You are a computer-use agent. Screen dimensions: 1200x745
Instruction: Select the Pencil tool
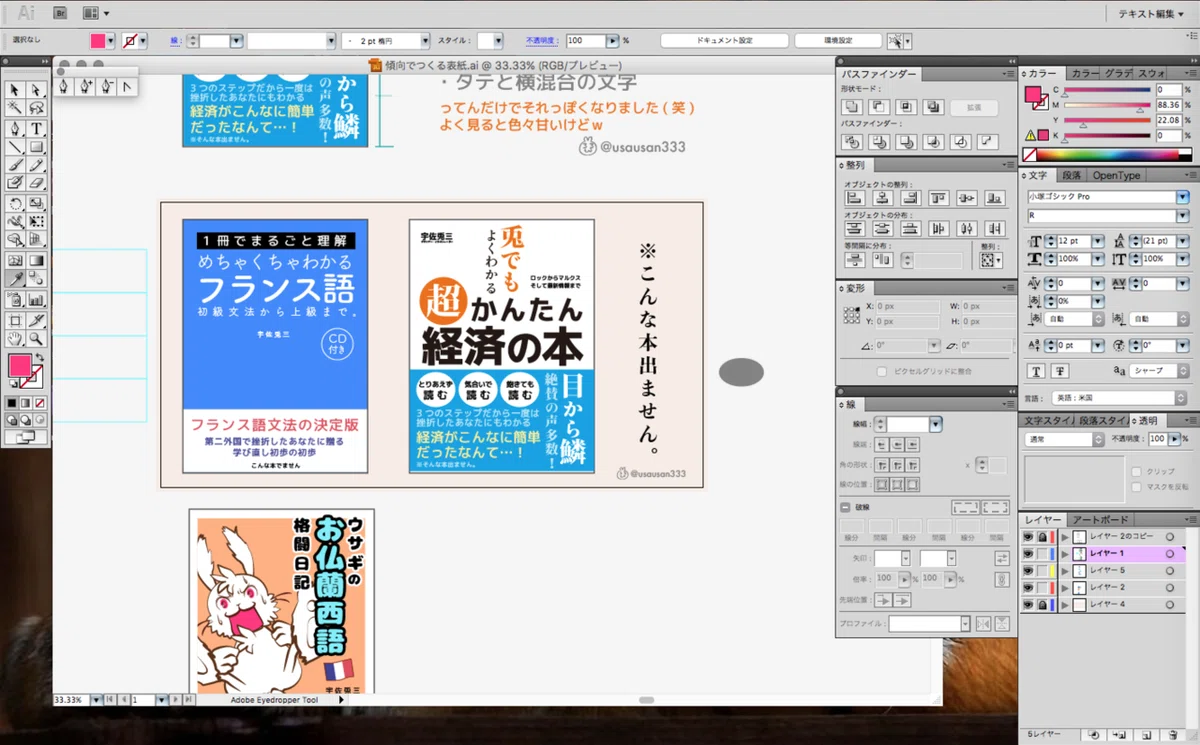point(37,165)
